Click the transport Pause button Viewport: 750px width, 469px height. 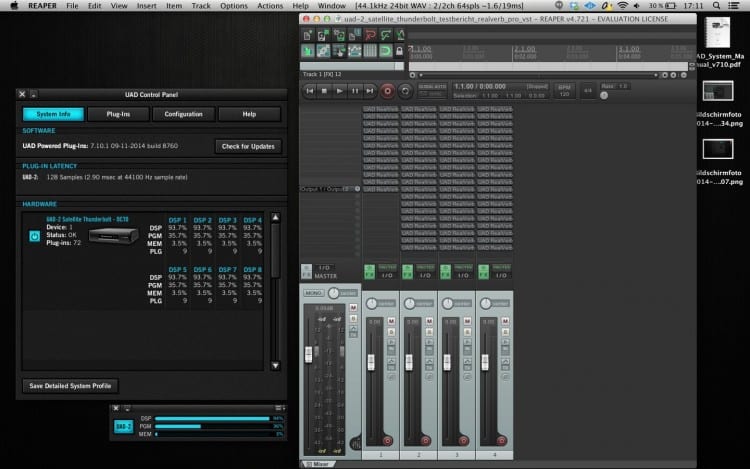(355, 91)
